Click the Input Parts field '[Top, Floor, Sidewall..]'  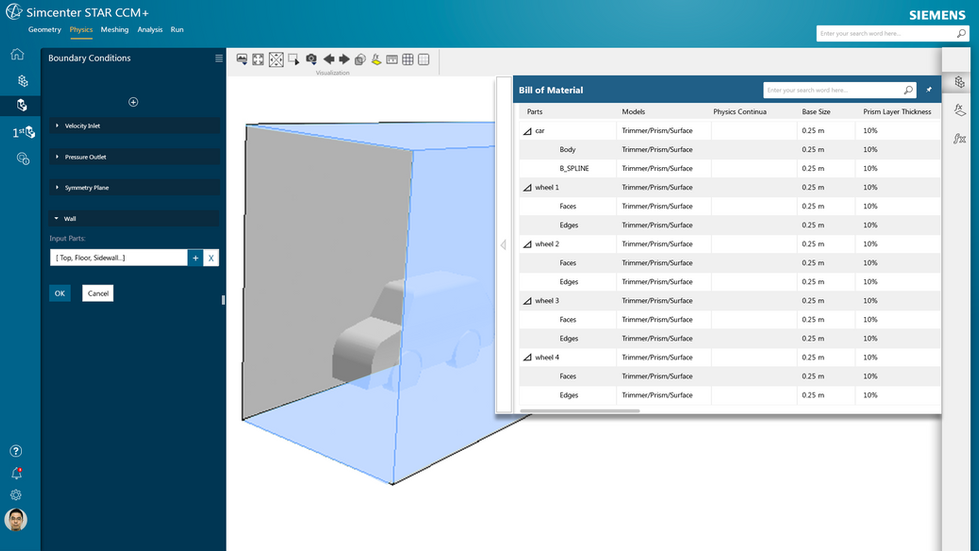click(x=119, y=258)
